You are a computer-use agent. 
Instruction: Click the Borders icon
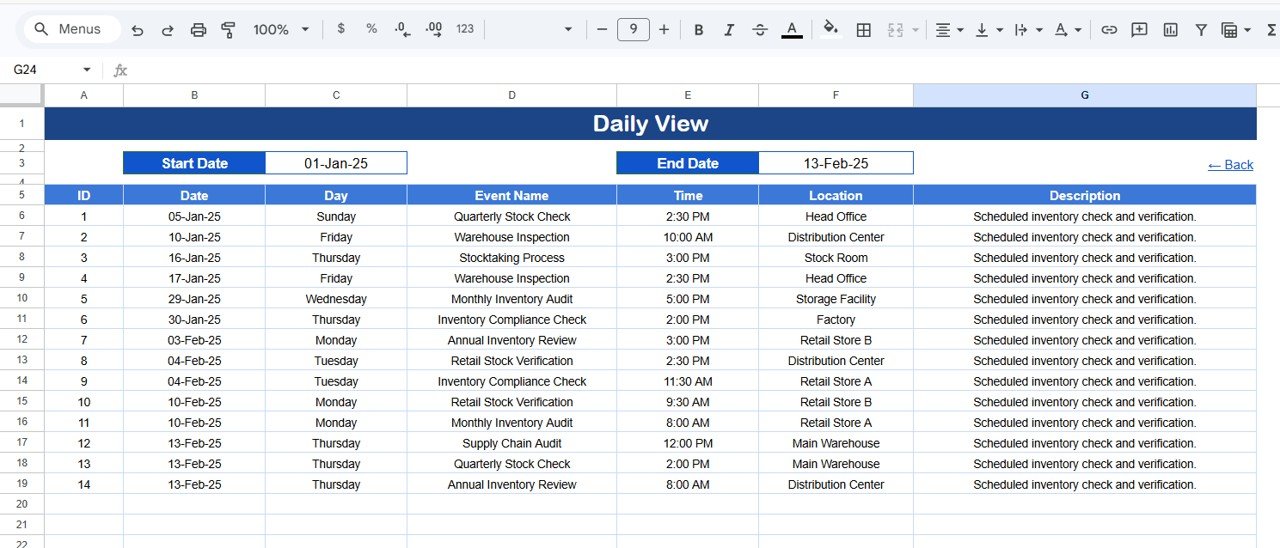coord(864,30)
